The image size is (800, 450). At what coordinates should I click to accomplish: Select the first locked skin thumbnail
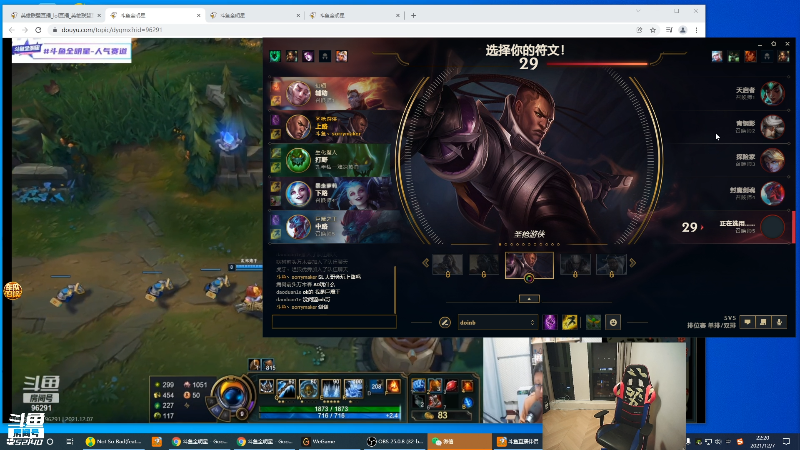click(447, 265)
